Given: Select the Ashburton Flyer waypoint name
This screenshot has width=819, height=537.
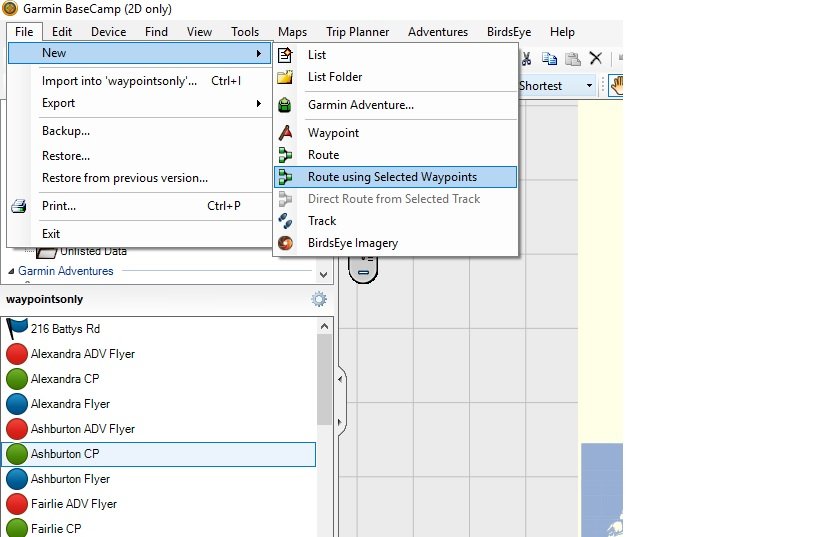Looking at the screenshot, I should pos(71,479).
